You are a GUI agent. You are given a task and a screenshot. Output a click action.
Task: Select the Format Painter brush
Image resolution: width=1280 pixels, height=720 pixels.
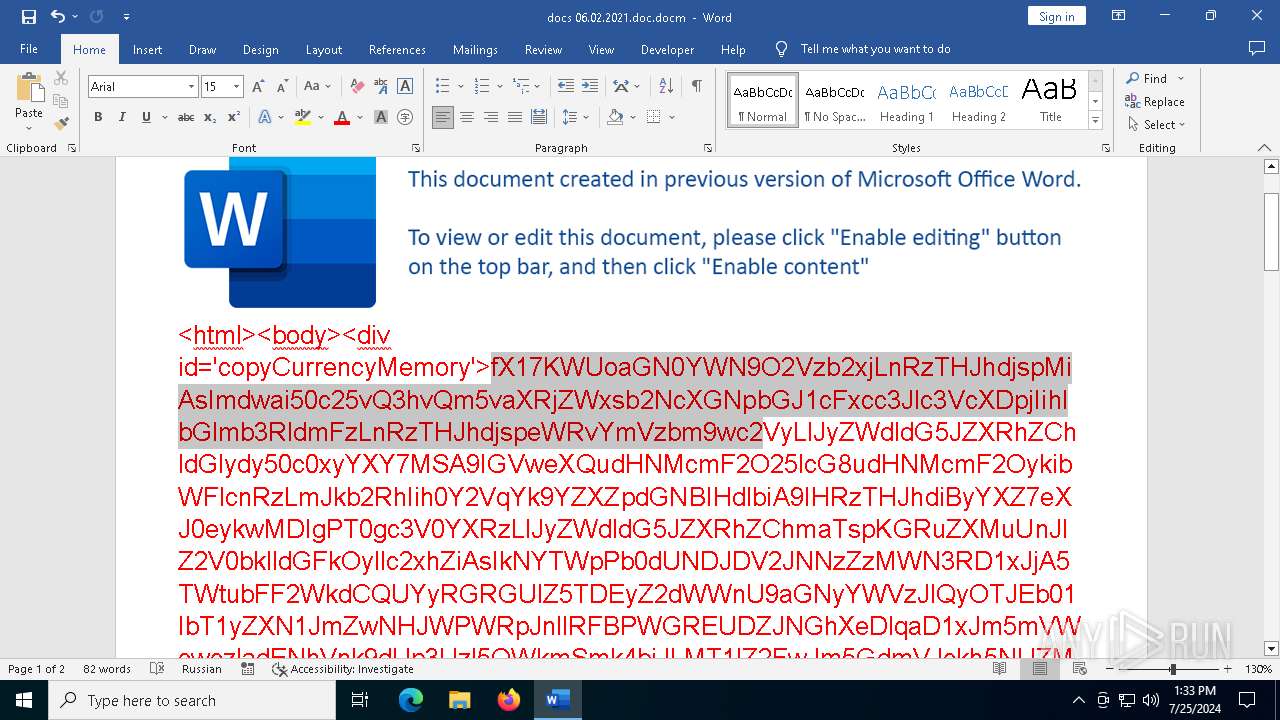click(61, 123)
